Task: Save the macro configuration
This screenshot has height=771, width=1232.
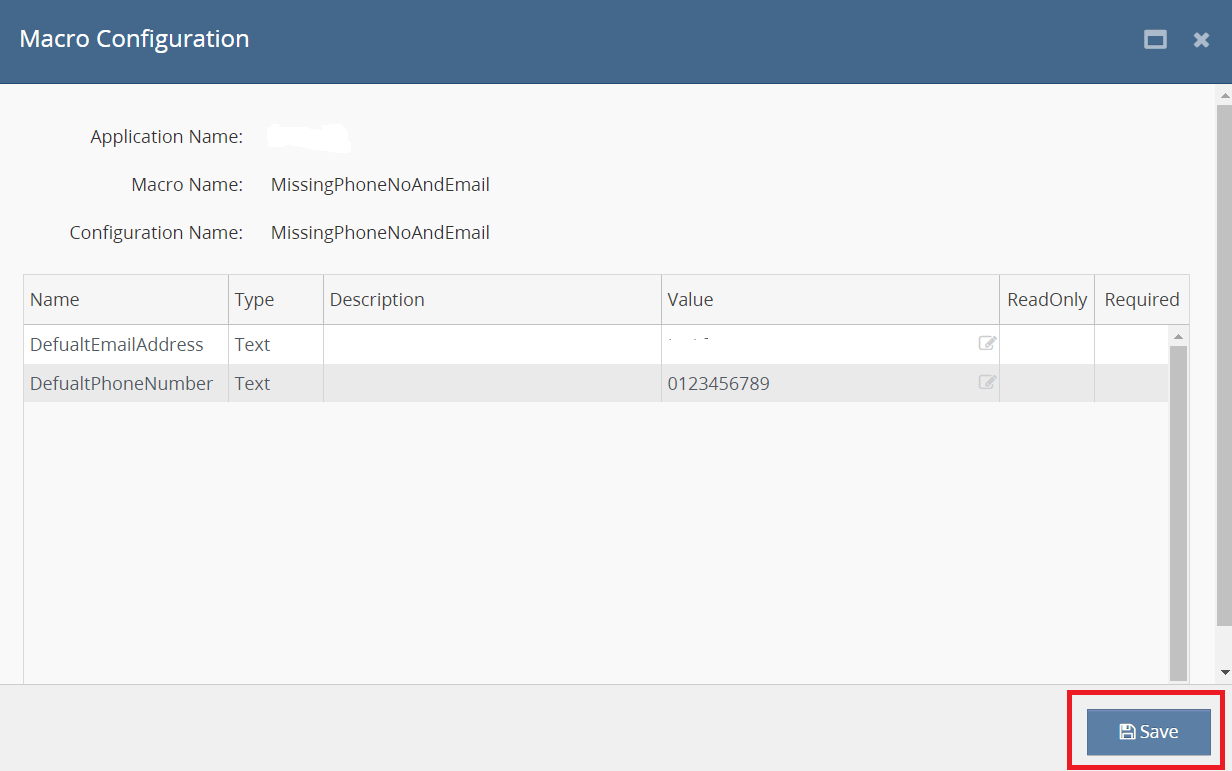Action: [x=1148, y=732]
